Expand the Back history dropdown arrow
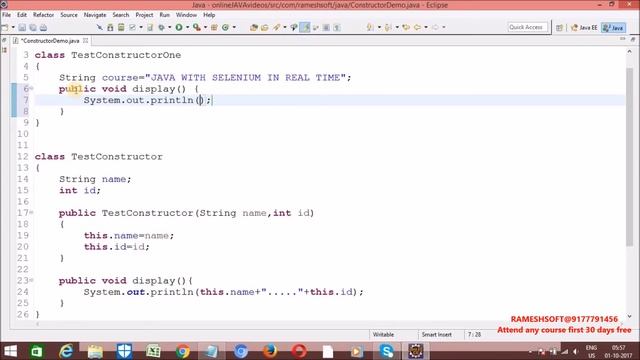The width and height of the screenshot is (640, 360). click(x=426, y=27)
